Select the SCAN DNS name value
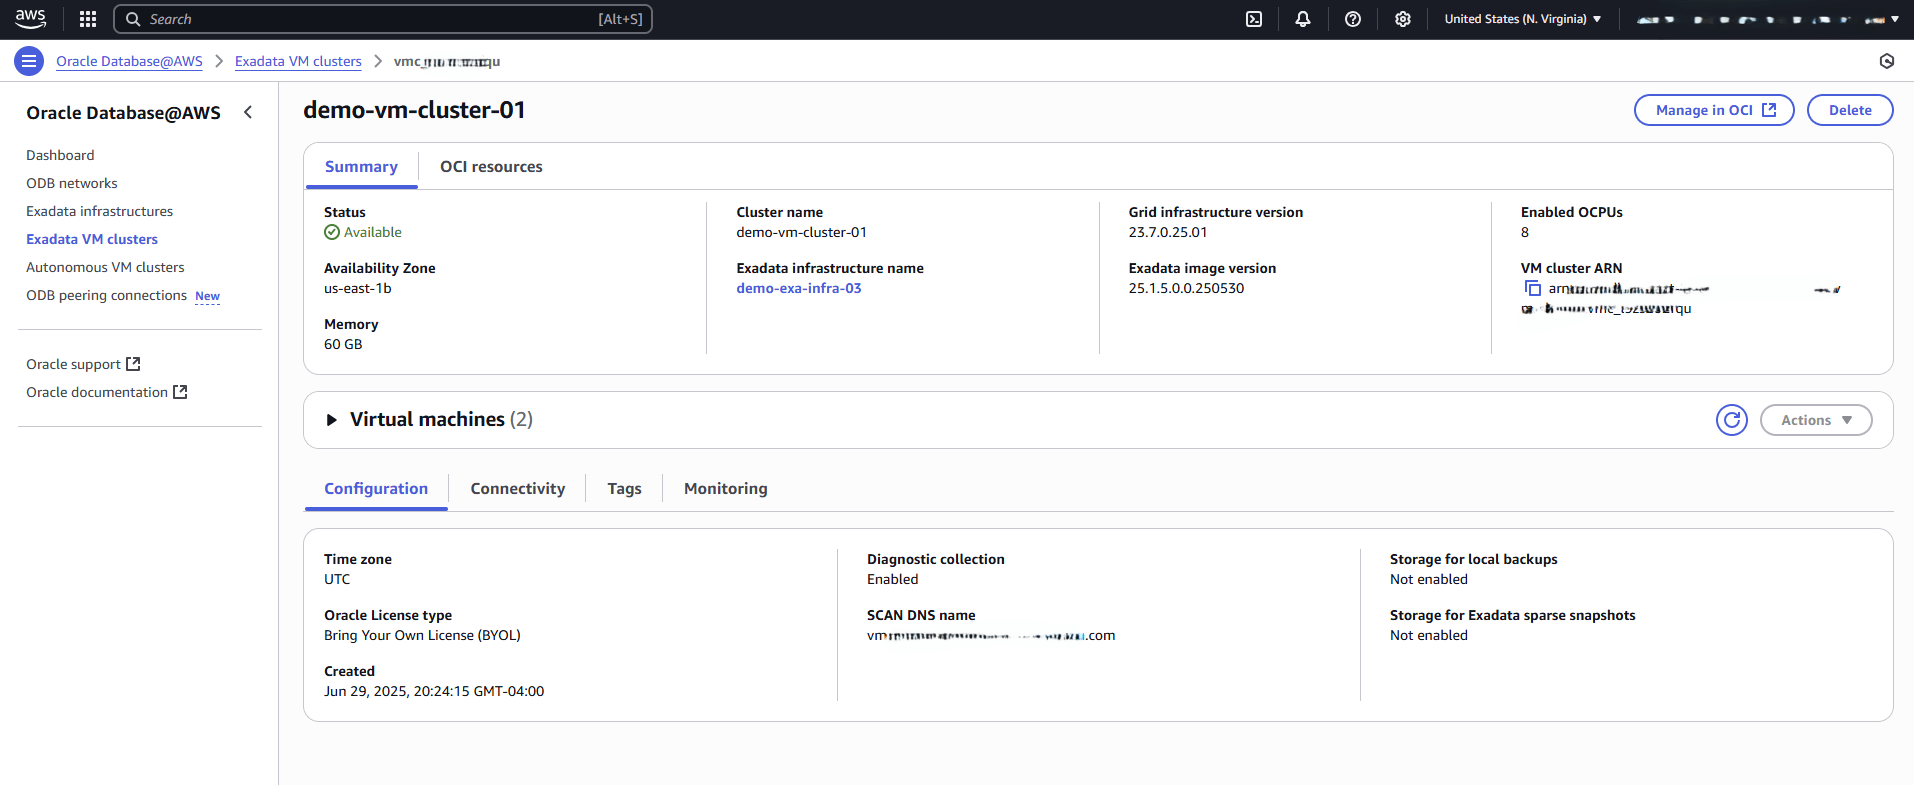 tap(991, 635)
